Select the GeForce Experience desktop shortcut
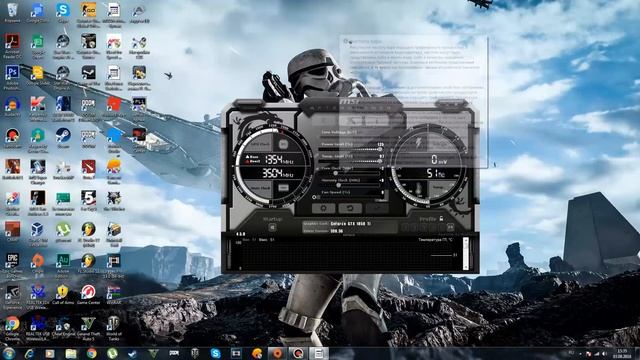This screenshot has height=360, width=640. point(12,296)
